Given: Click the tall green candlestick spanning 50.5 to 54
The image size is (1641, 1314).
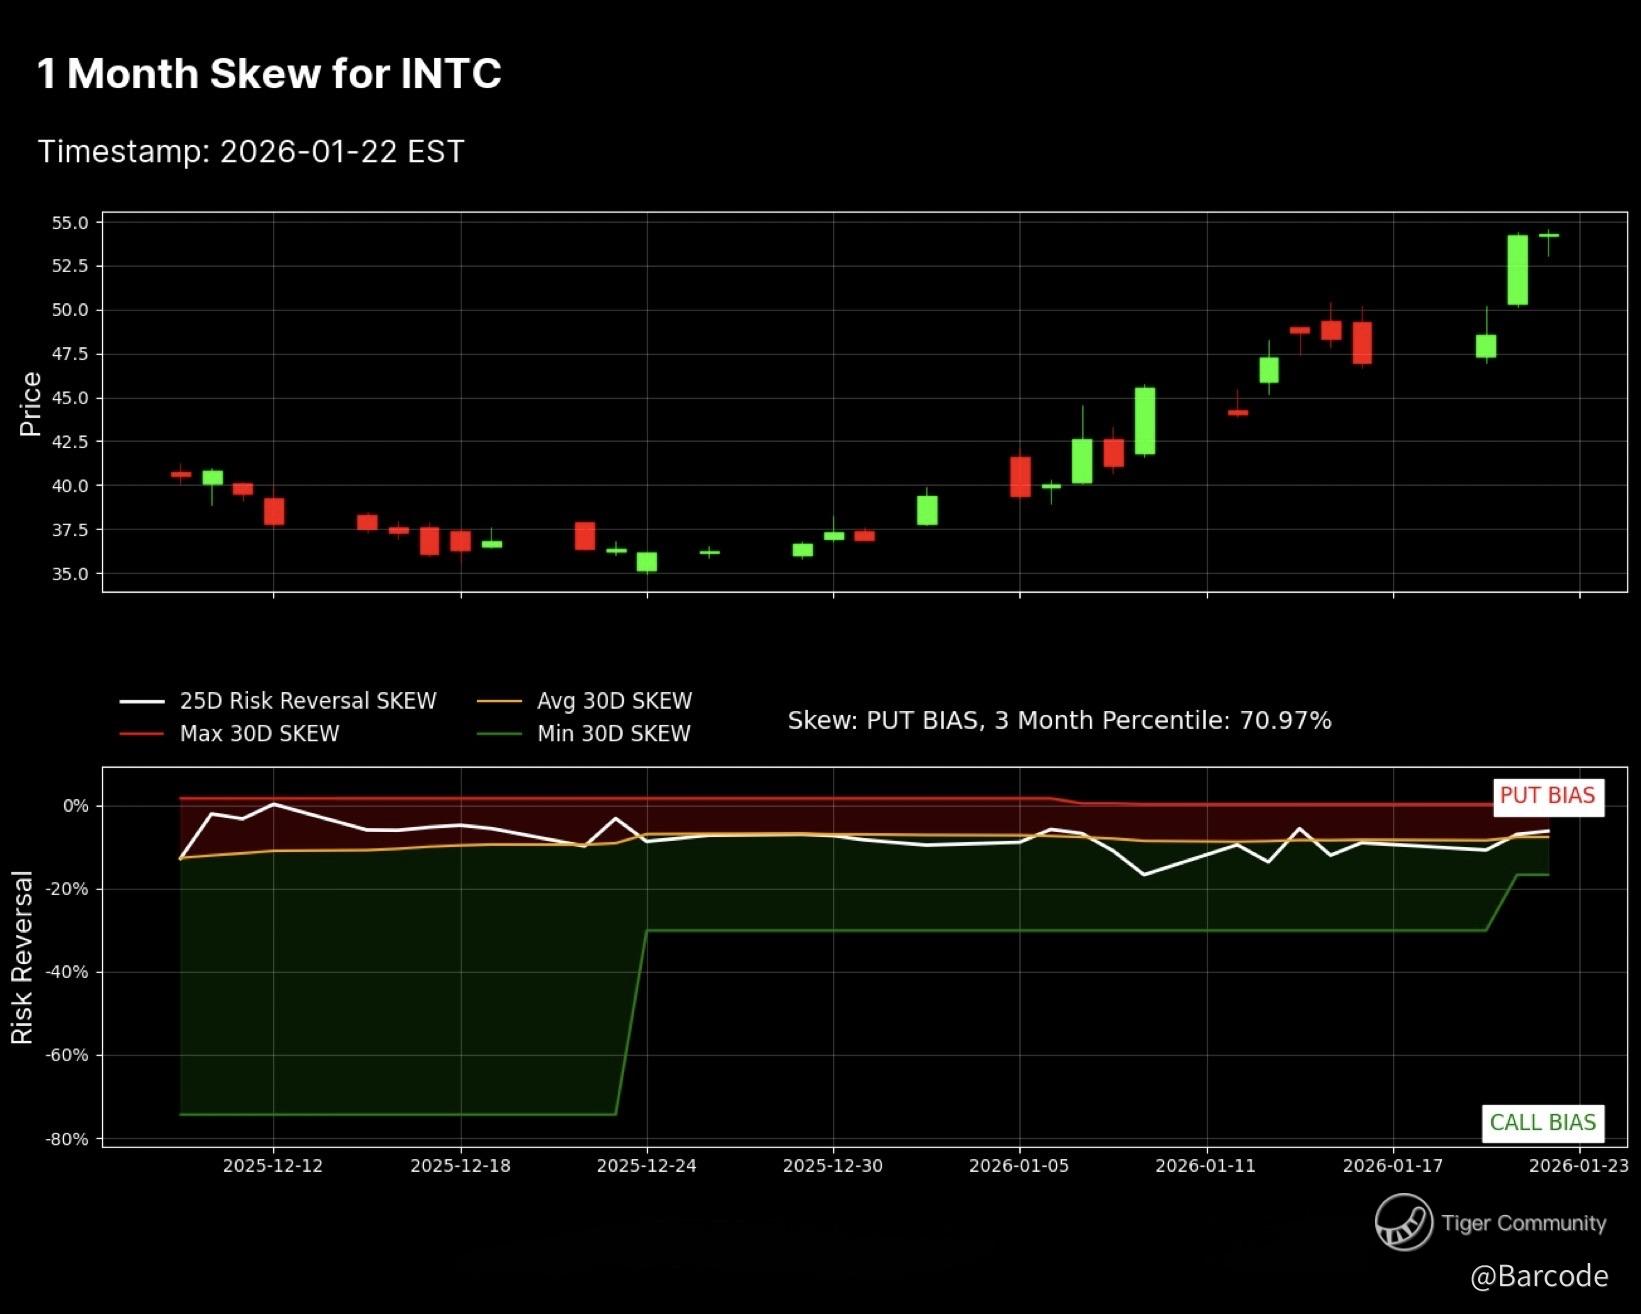Looking at the screenshot, I should click(x=1517, y=270).
